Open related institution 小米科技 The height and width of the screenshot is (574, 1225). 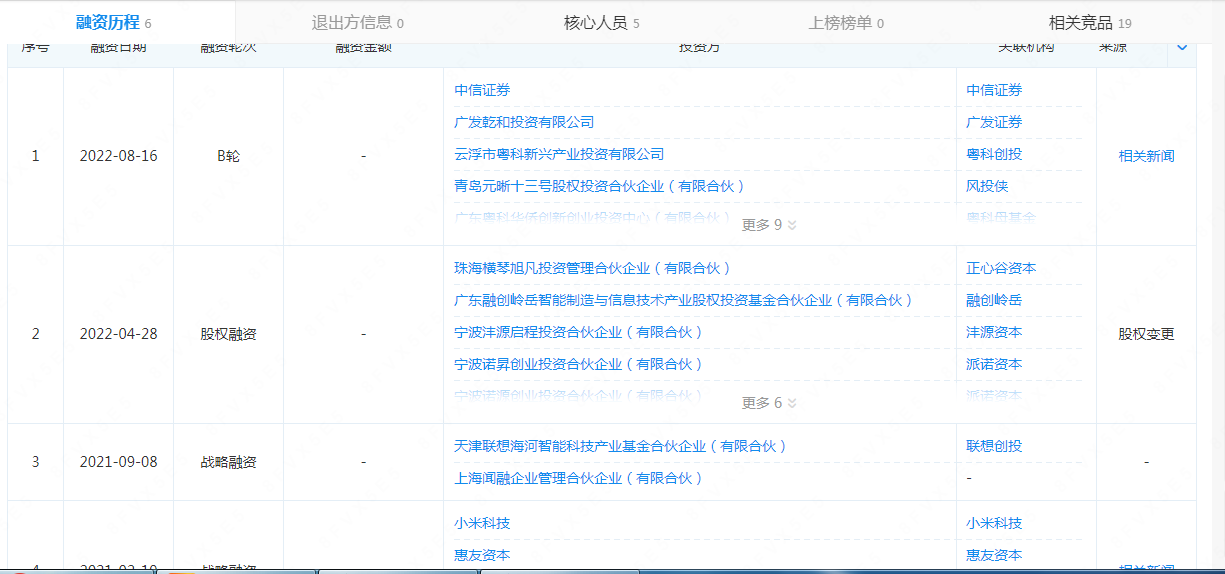(994, 523)
